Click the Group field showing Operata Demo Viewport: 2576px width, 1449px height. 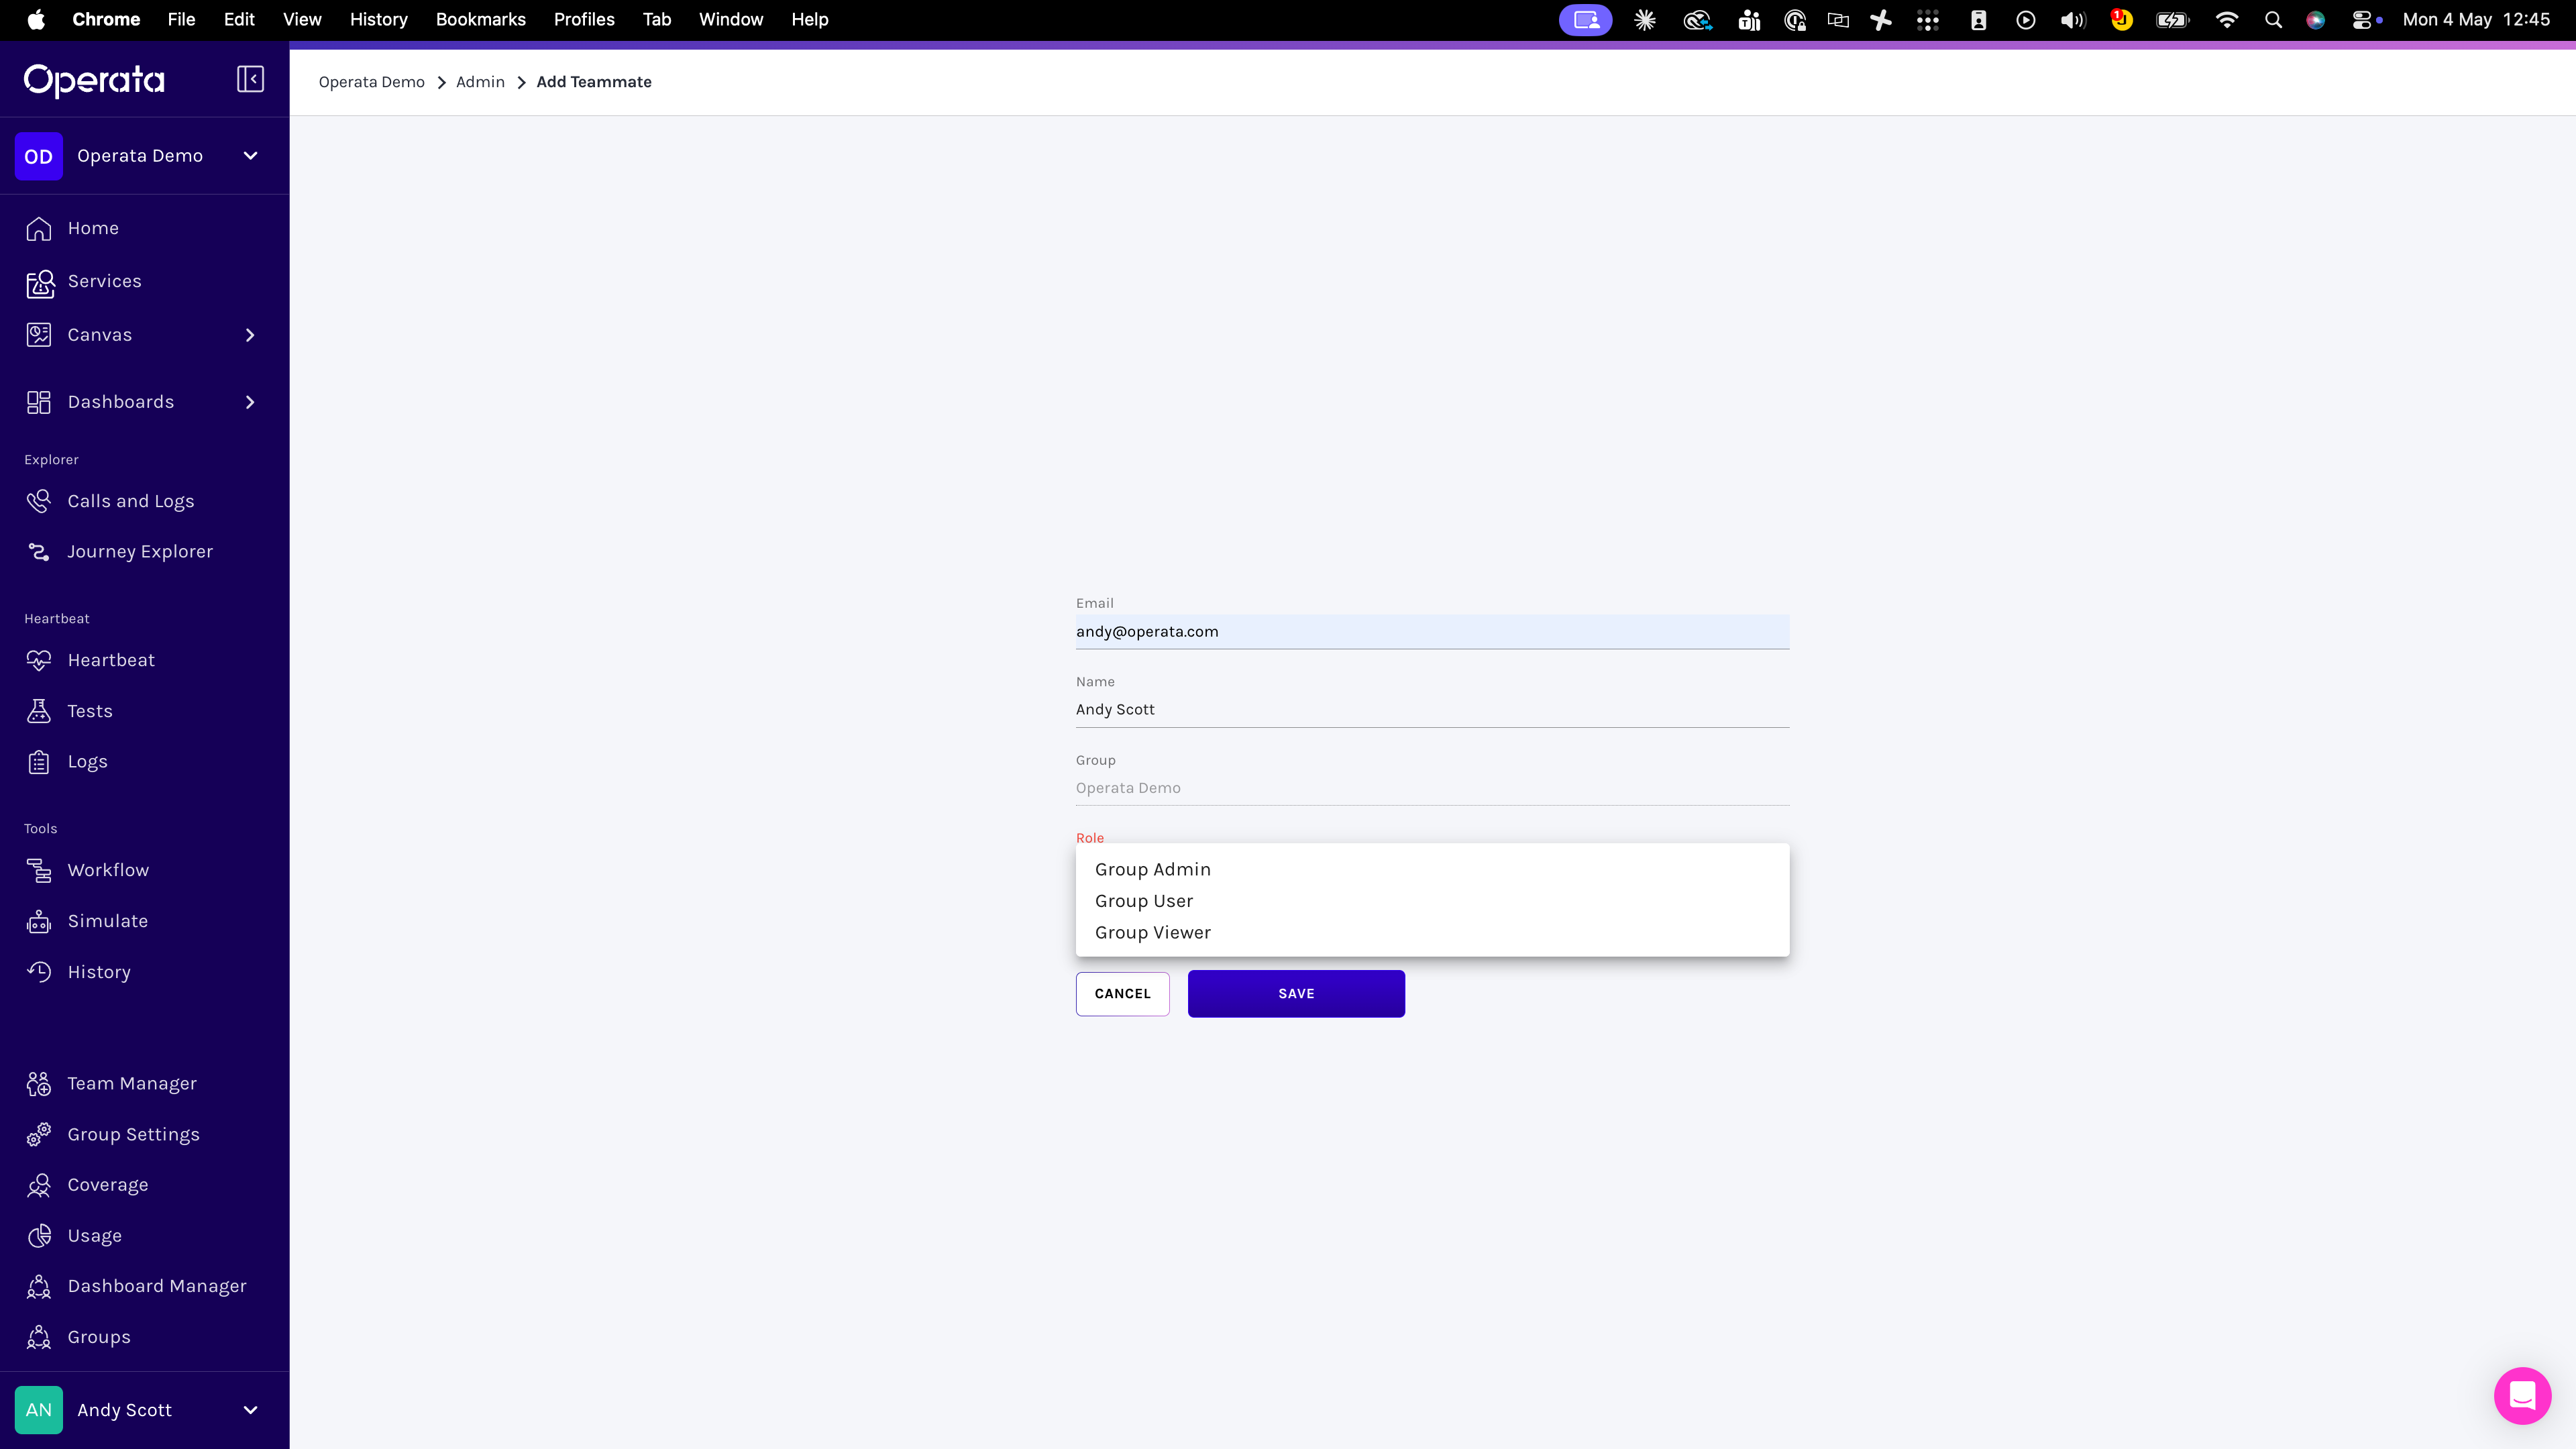coord(1432,788)
